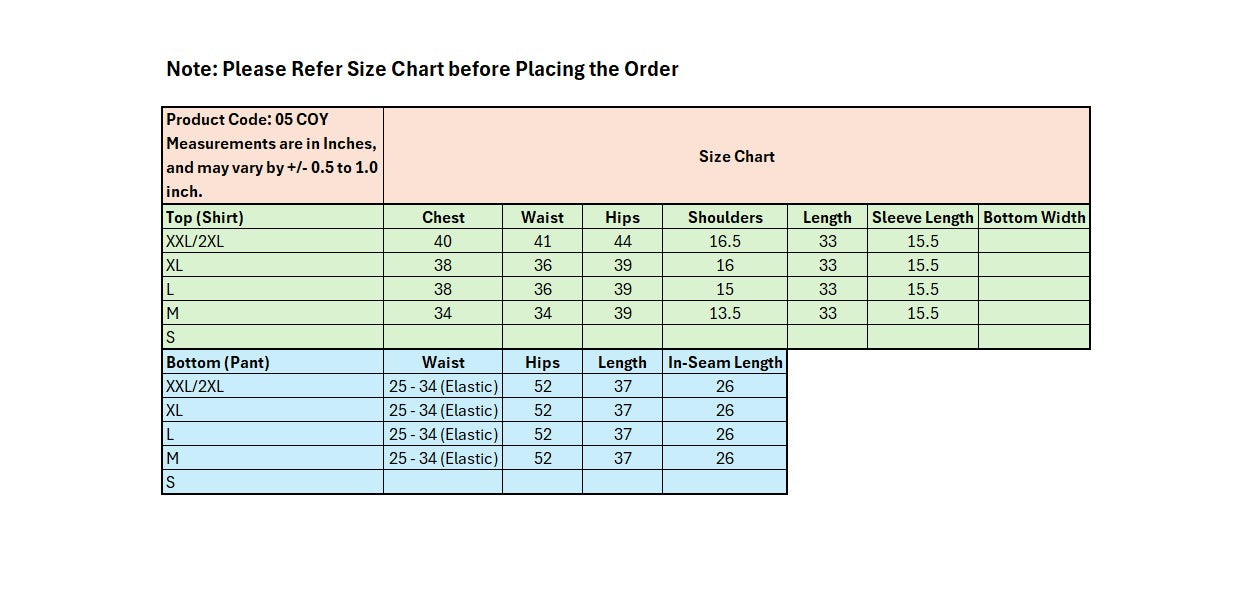
Task: Click the Hips header in the pant section
Action: (542, 362)
